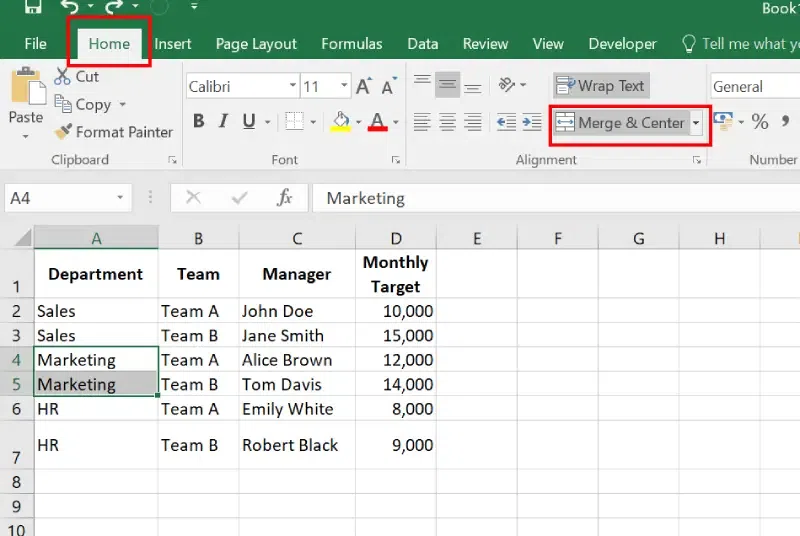800x536 pixels.
Task: Toggle Bold formatting
Action: [x=198, y=122]
